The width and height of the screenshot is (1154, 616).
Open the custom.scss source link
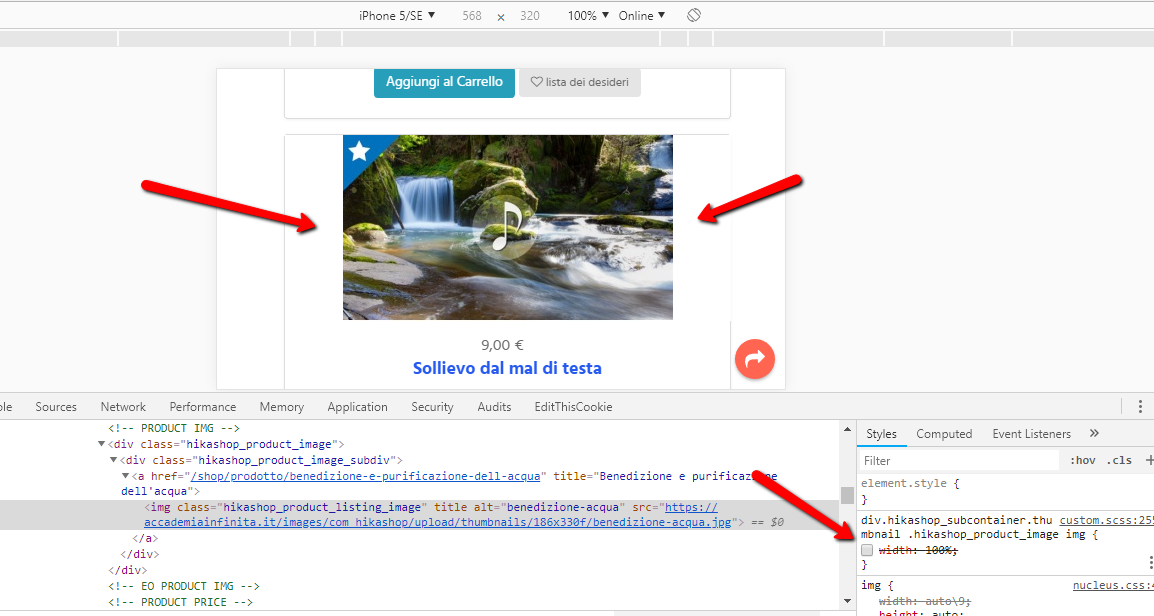pos(1106,520)
